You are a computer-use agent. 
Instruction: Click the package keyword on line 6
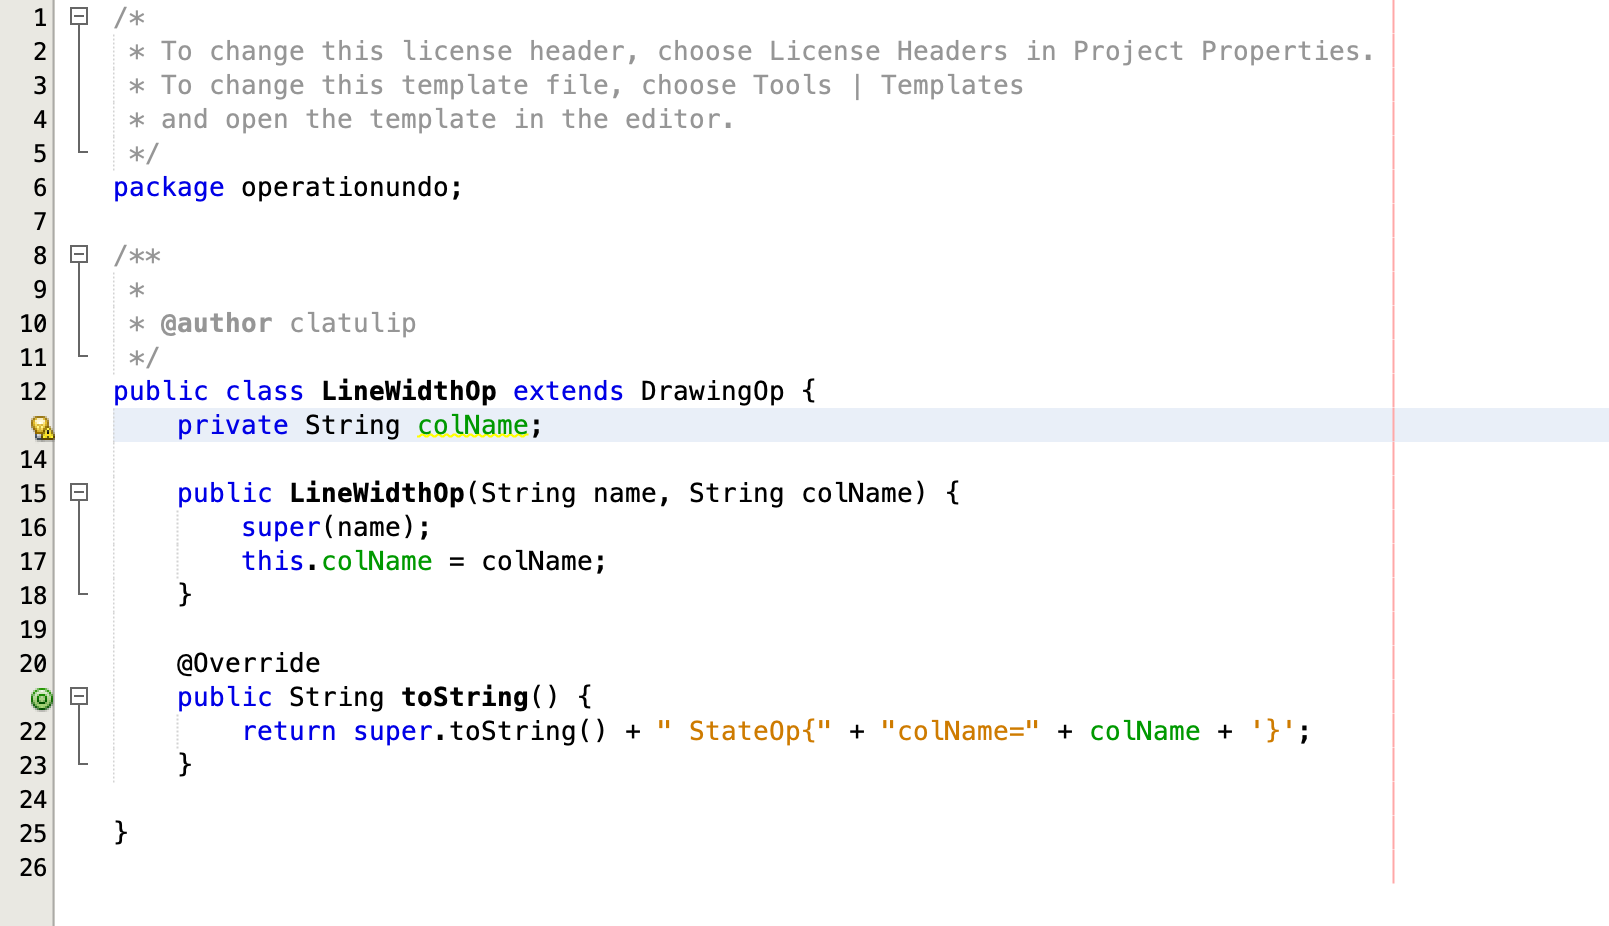pyautogui.click(x=168, y=187)
